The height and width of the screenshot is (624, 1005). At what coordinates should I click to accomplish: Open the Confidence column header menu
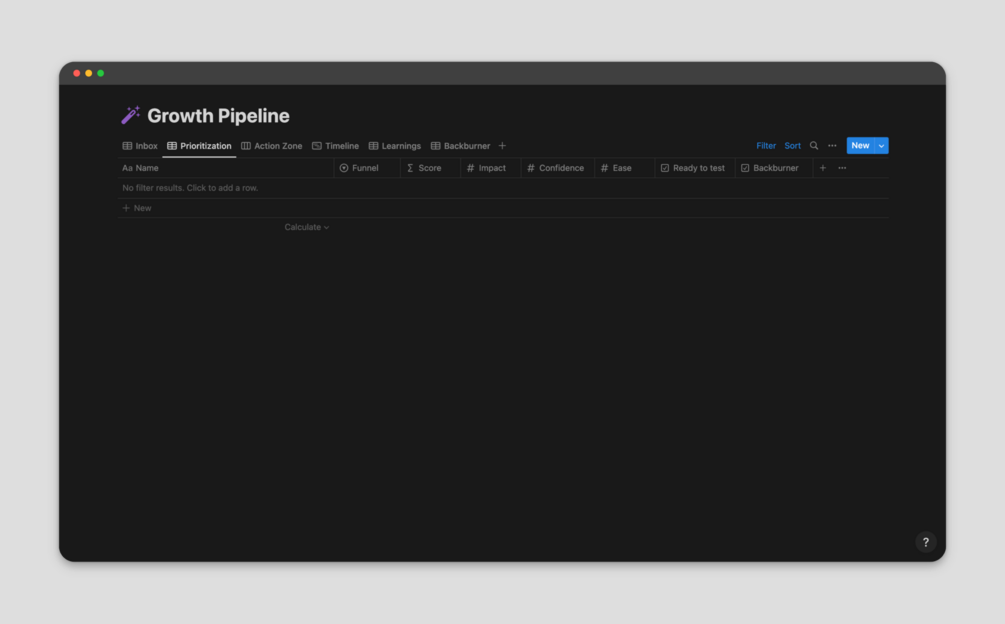(x=556, y=168)
